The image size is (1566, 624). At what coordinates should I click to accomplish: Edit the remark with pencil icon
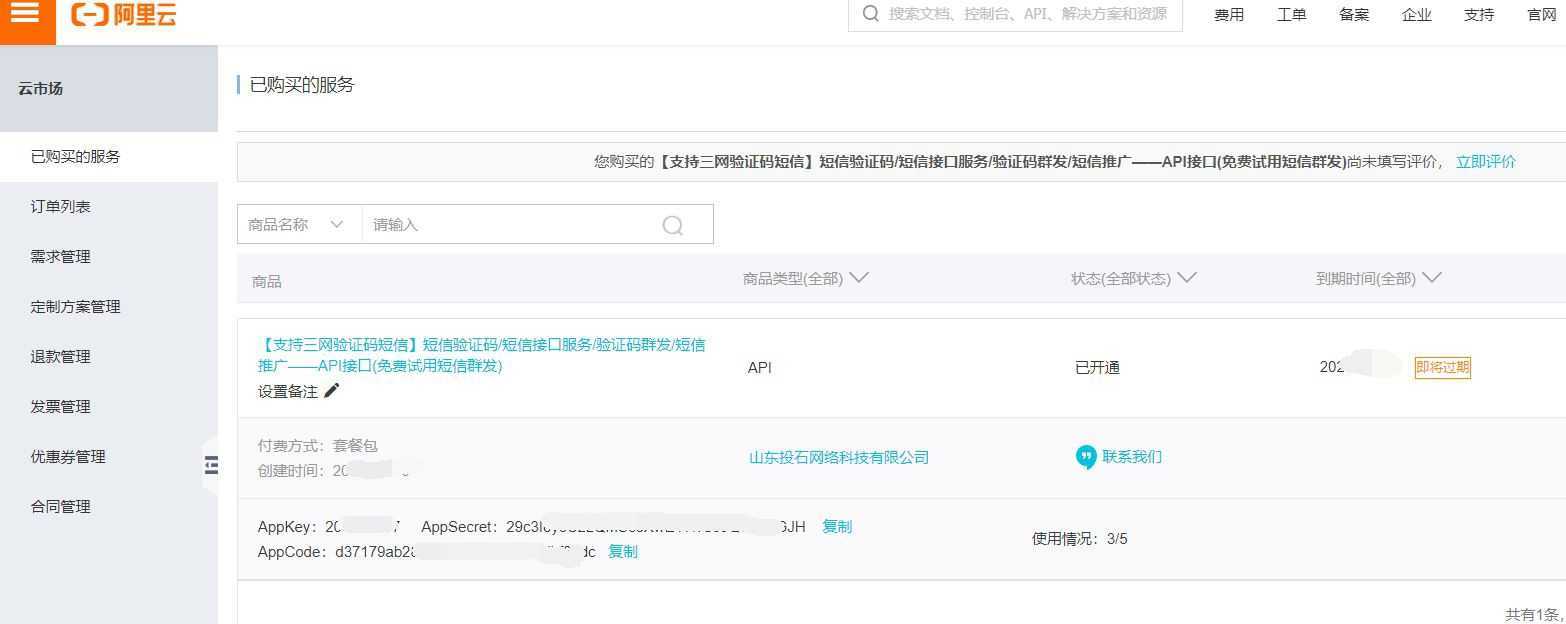tap(332, 391)
